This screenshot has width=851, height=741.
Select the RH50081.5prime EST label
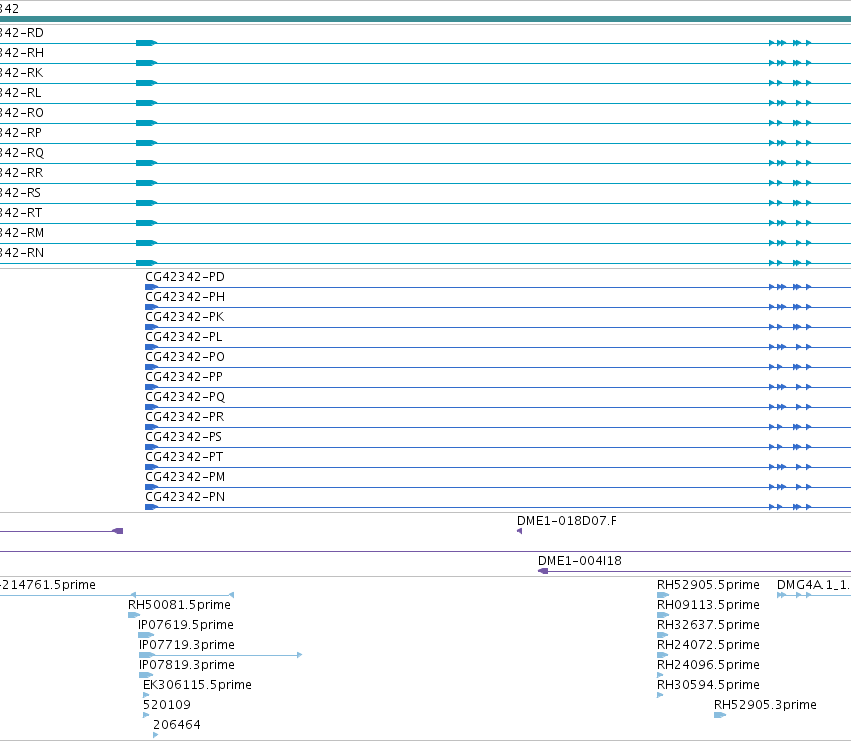click(x=180, y=605)
